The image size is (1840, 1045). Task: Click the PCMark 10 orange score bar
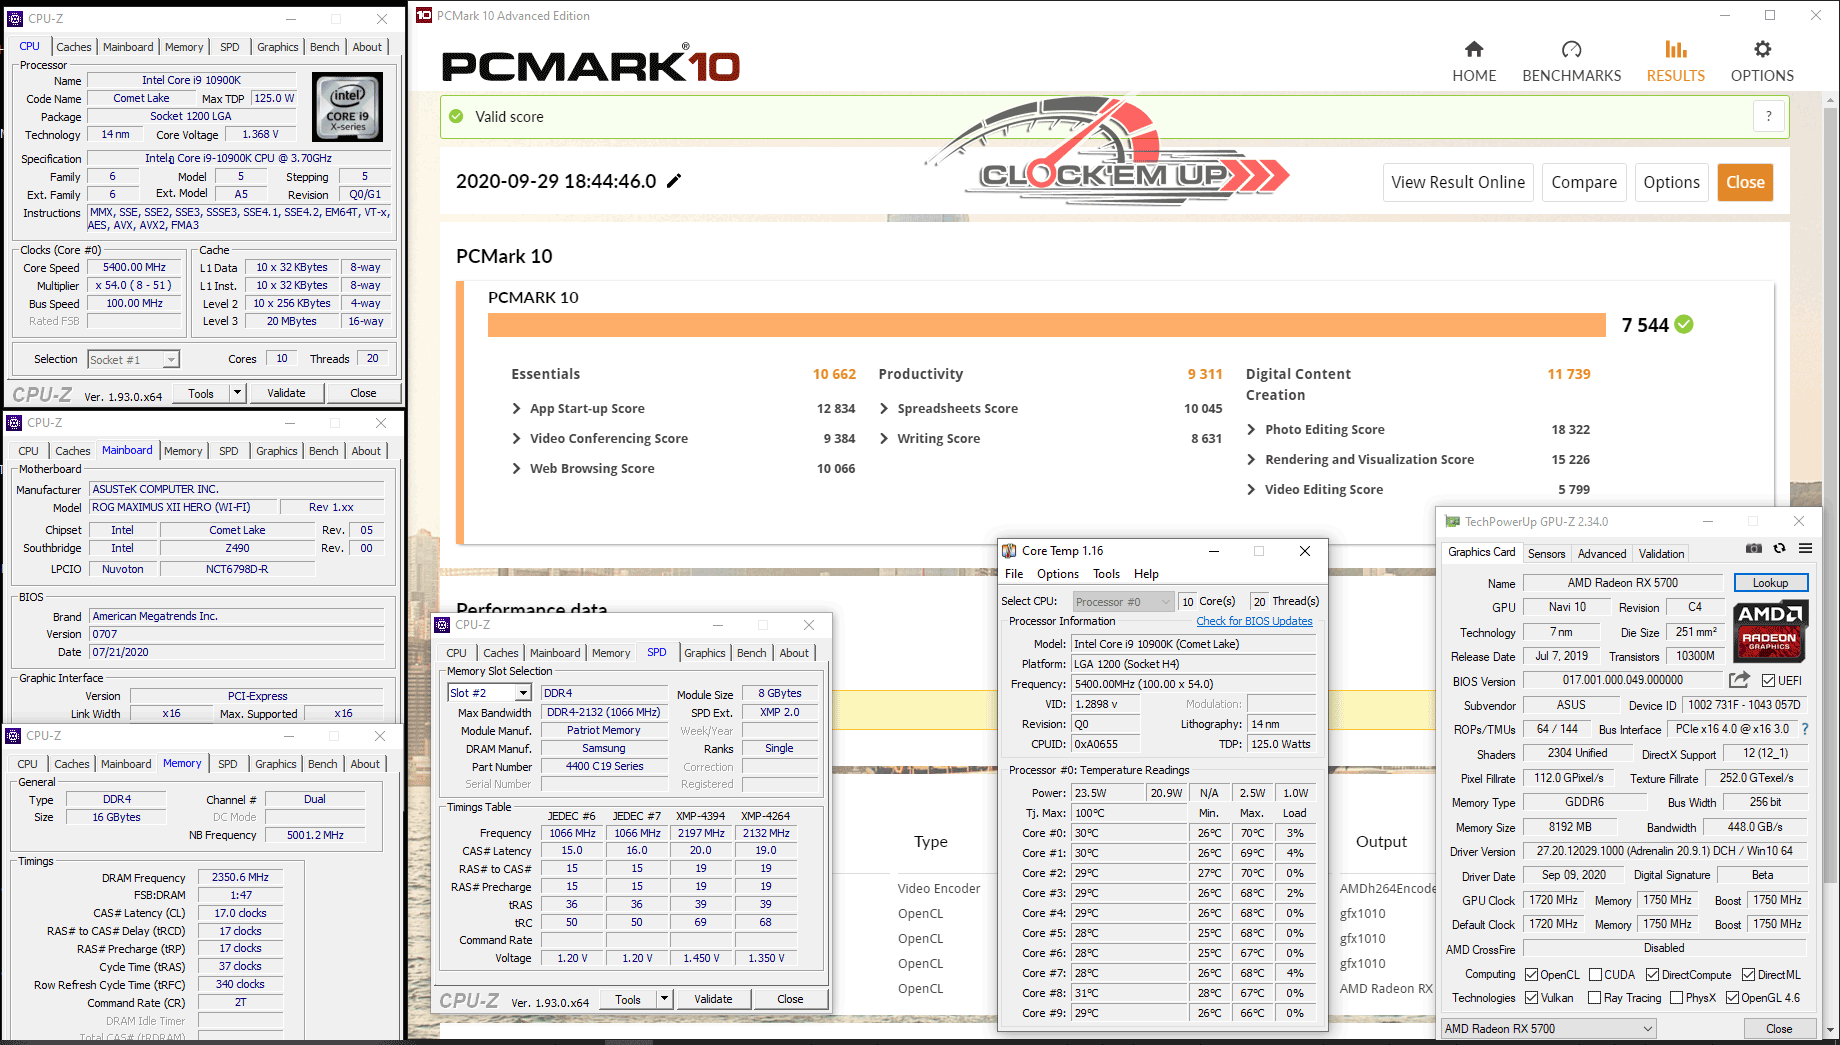pyautogui.click(x=1046, y=325)
